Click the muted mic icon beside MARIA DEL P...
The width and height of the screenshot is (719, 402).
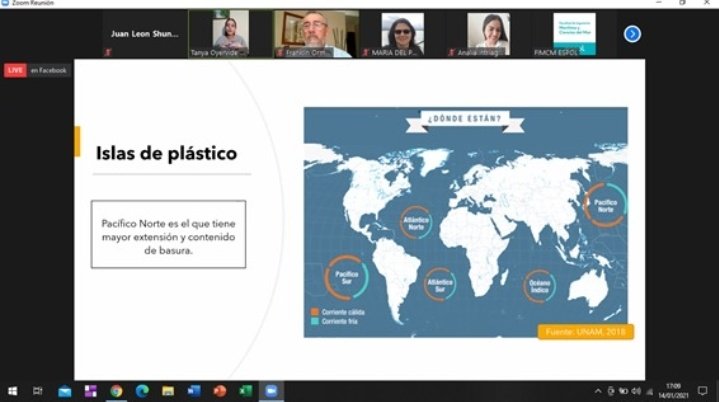tap(365, 53)
